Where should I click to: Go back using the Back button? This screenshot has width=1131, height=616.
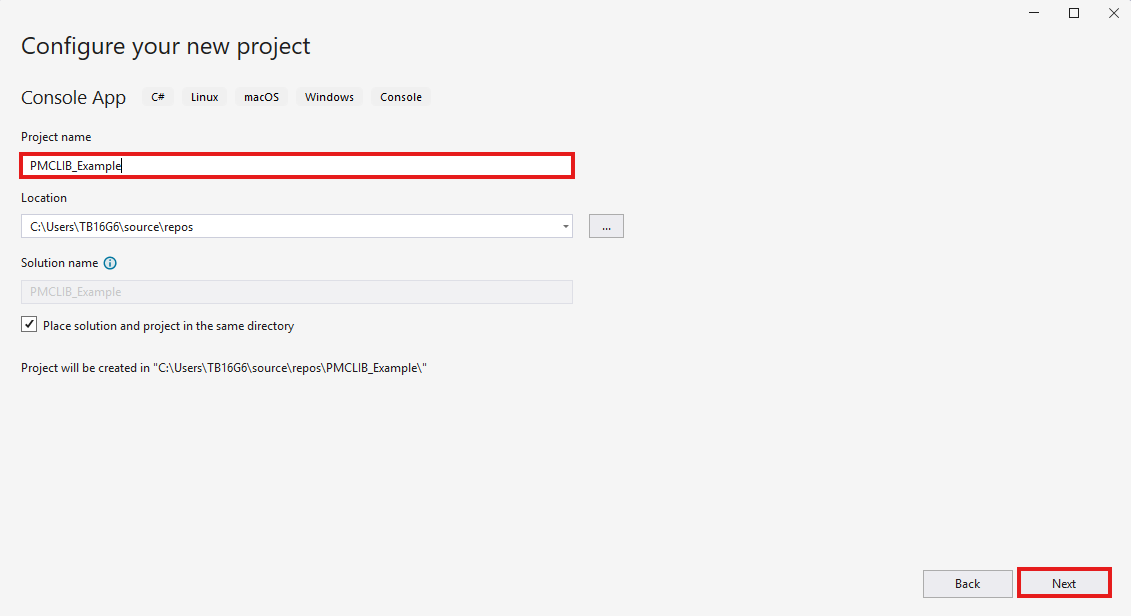pyautogui.click(x=967, y=584)
